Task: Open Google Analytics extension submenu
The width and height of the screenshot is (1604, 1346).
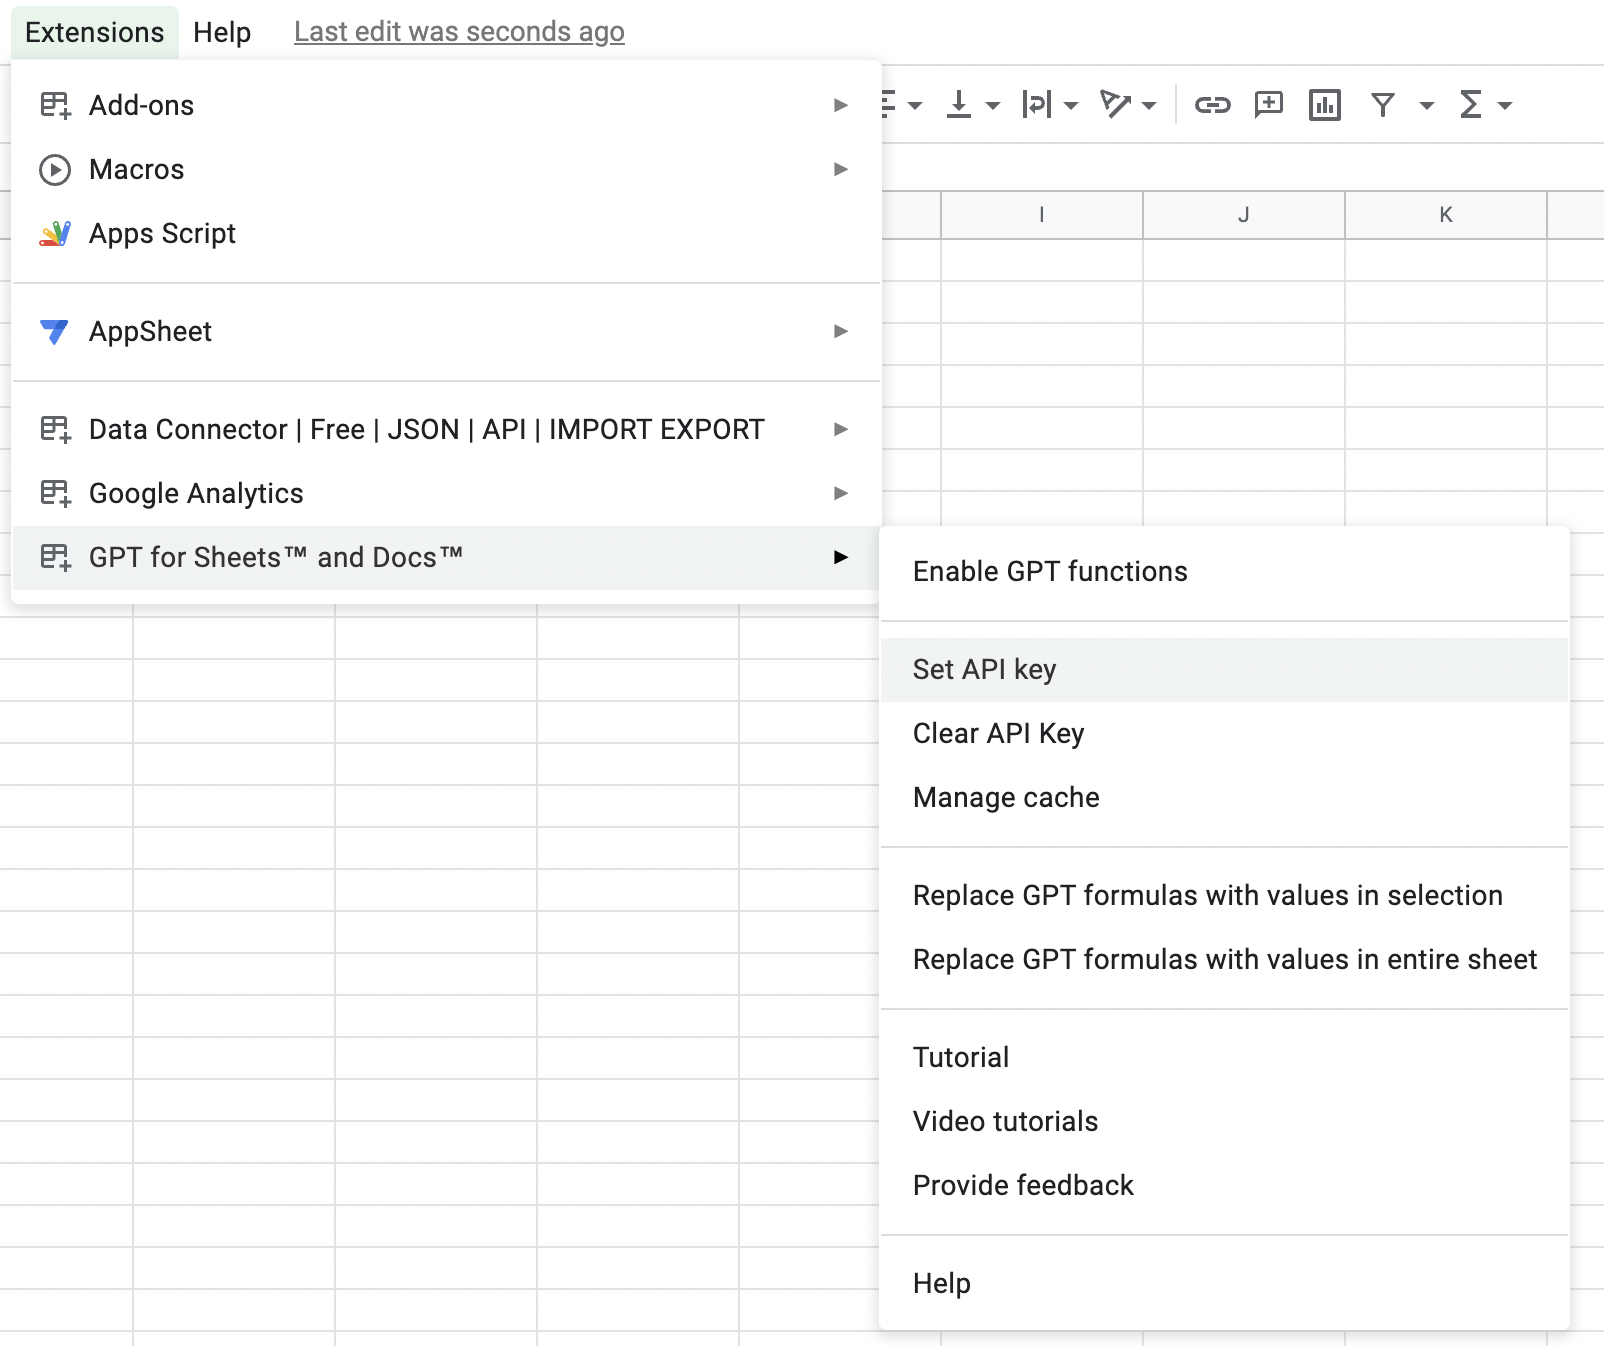Action: (447, 493)
